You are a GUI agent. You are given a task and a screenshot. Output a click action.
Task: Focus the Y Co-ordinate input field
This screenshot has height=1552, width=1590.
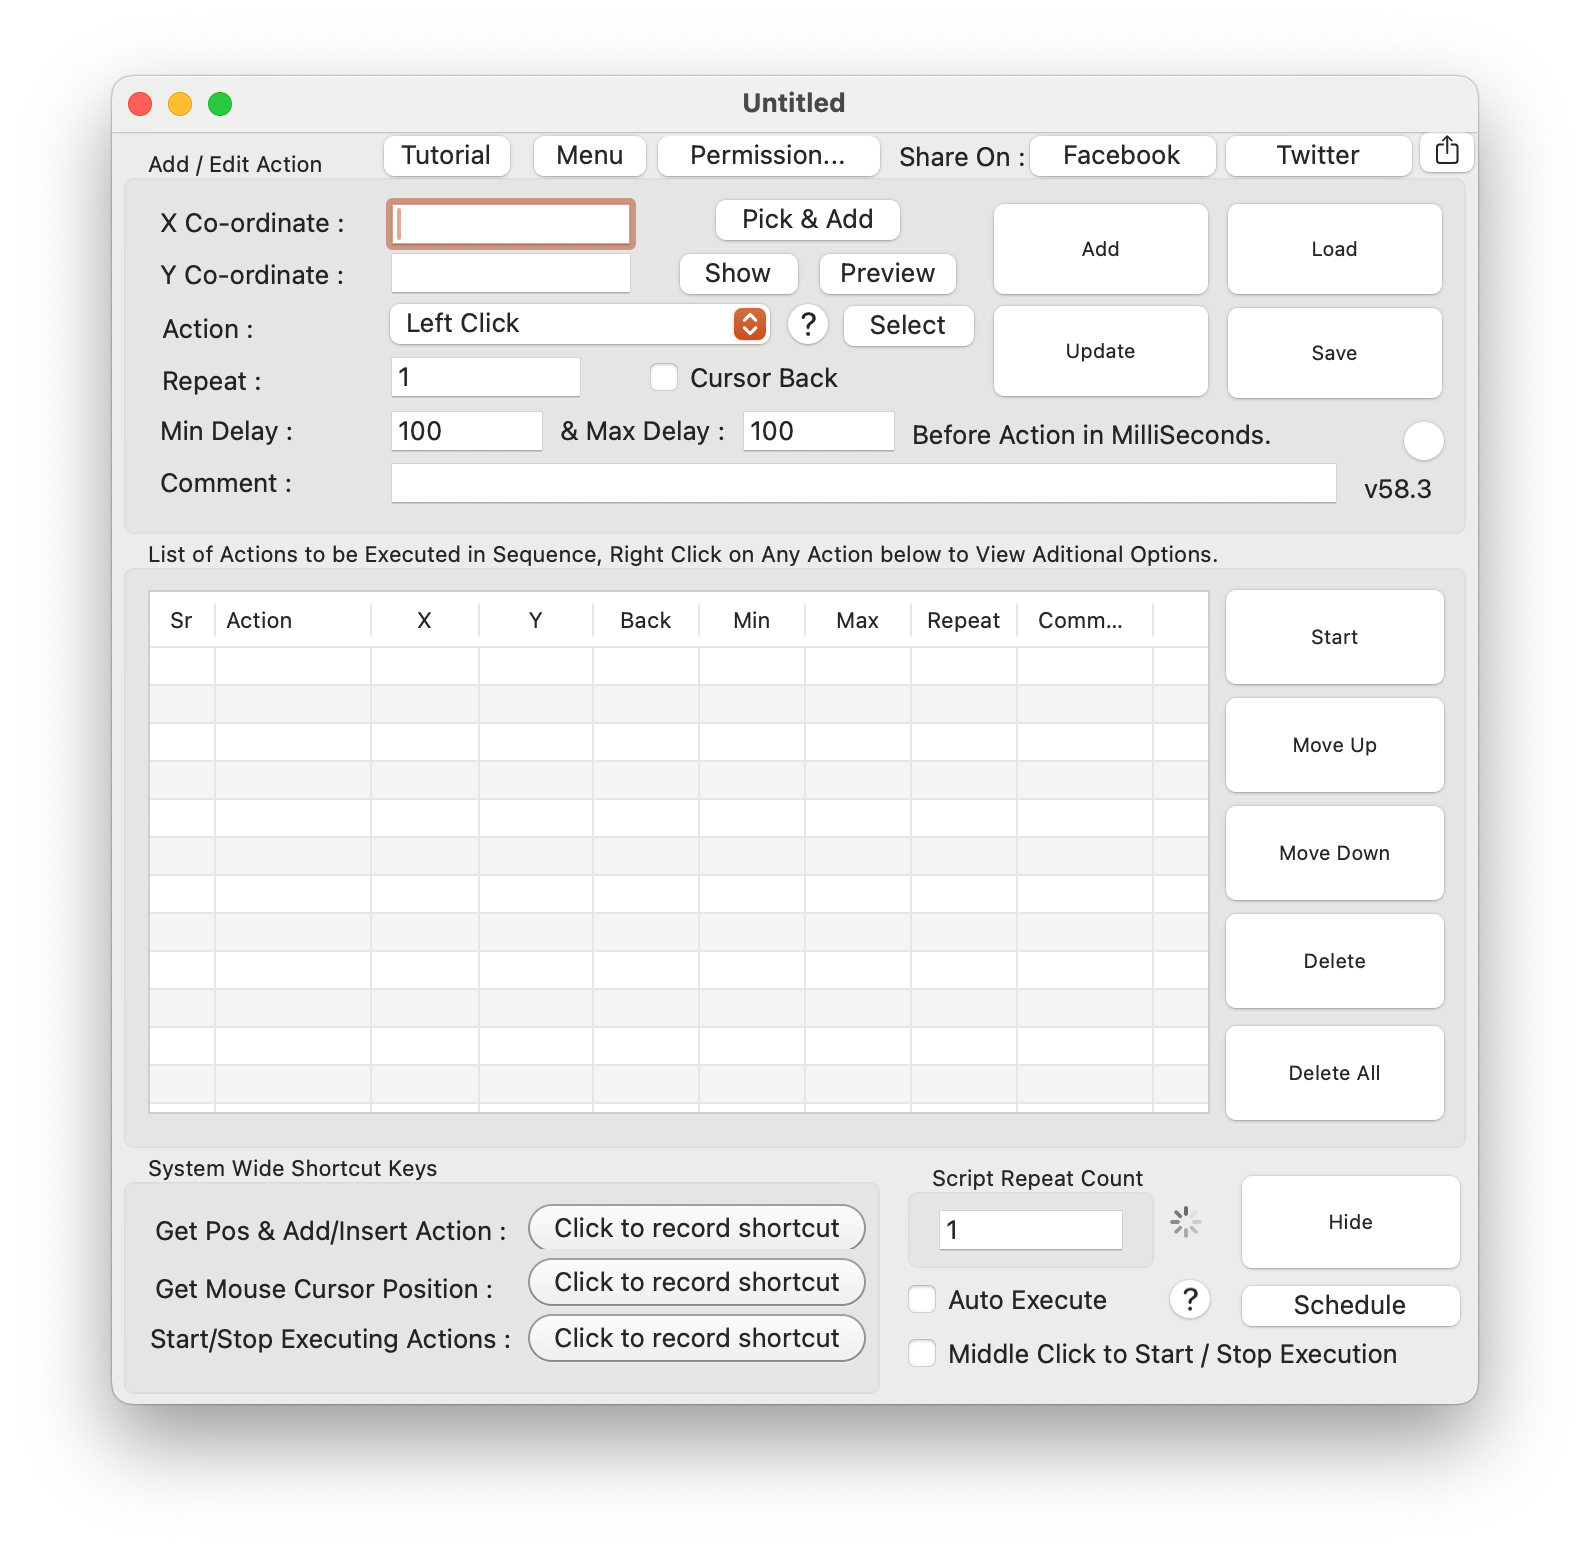tap(511, 273)
